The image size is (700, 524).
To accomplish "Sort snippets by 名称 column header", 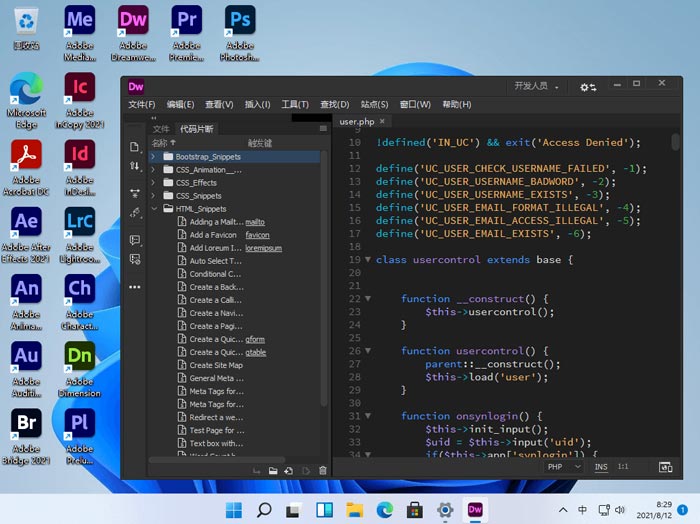I will [x=163, y=143].
